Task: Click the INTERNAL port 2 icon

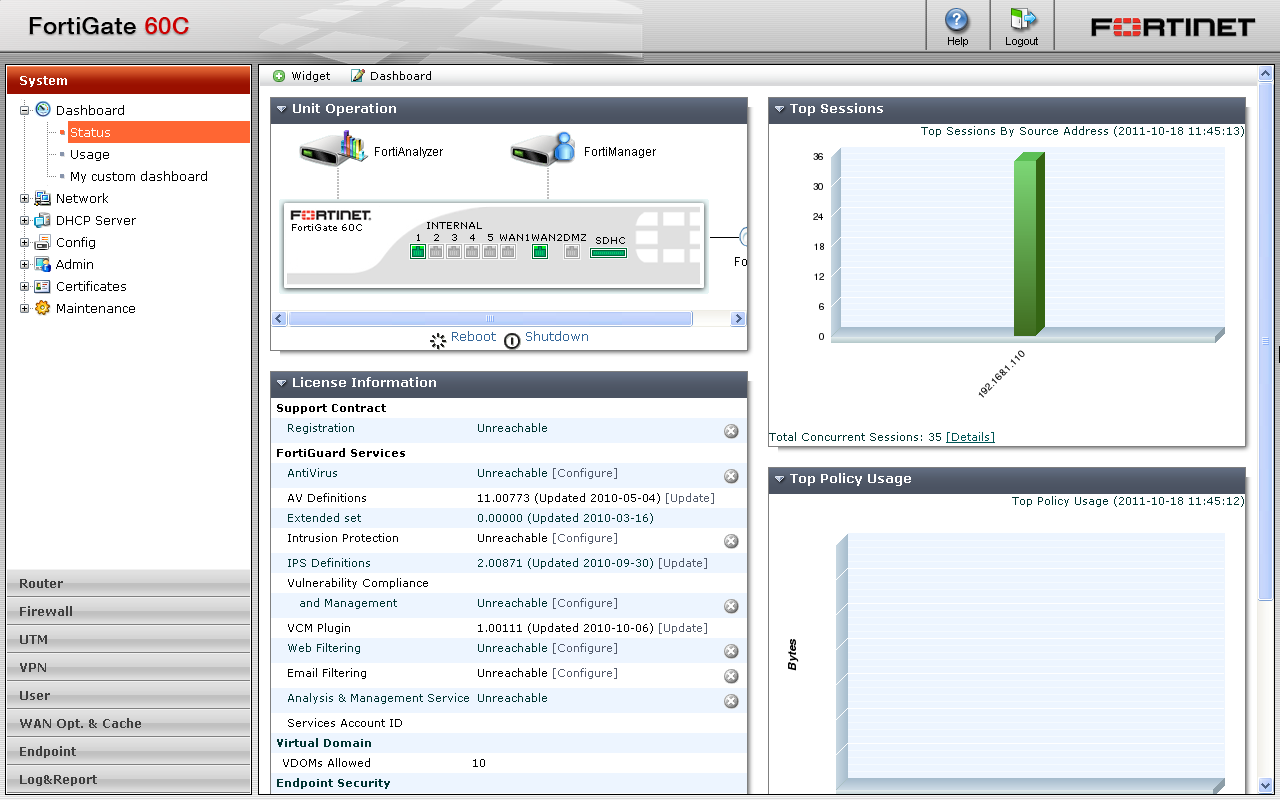Action: 436,252
